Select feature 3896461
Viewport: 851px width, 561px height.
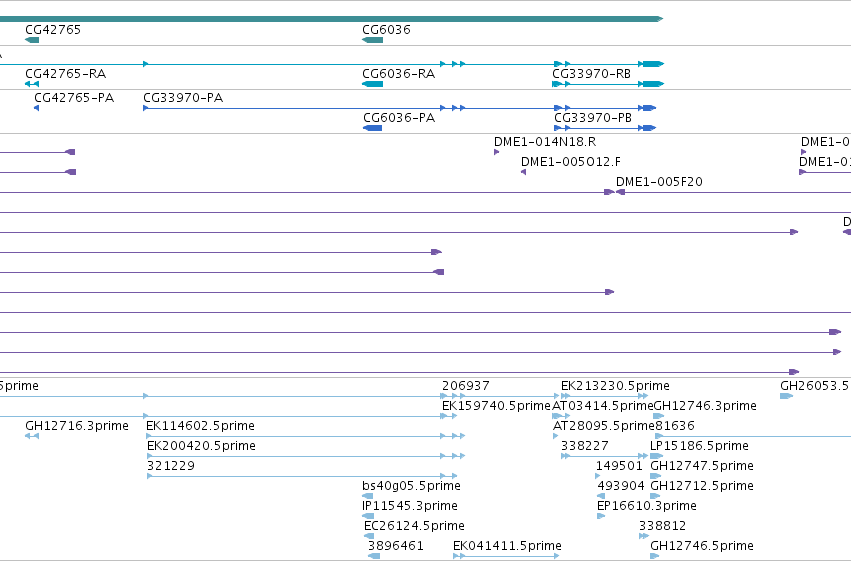395,546
